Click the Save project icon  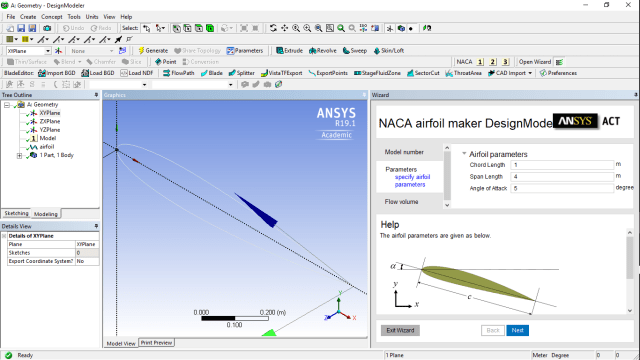tap(21, 28)
